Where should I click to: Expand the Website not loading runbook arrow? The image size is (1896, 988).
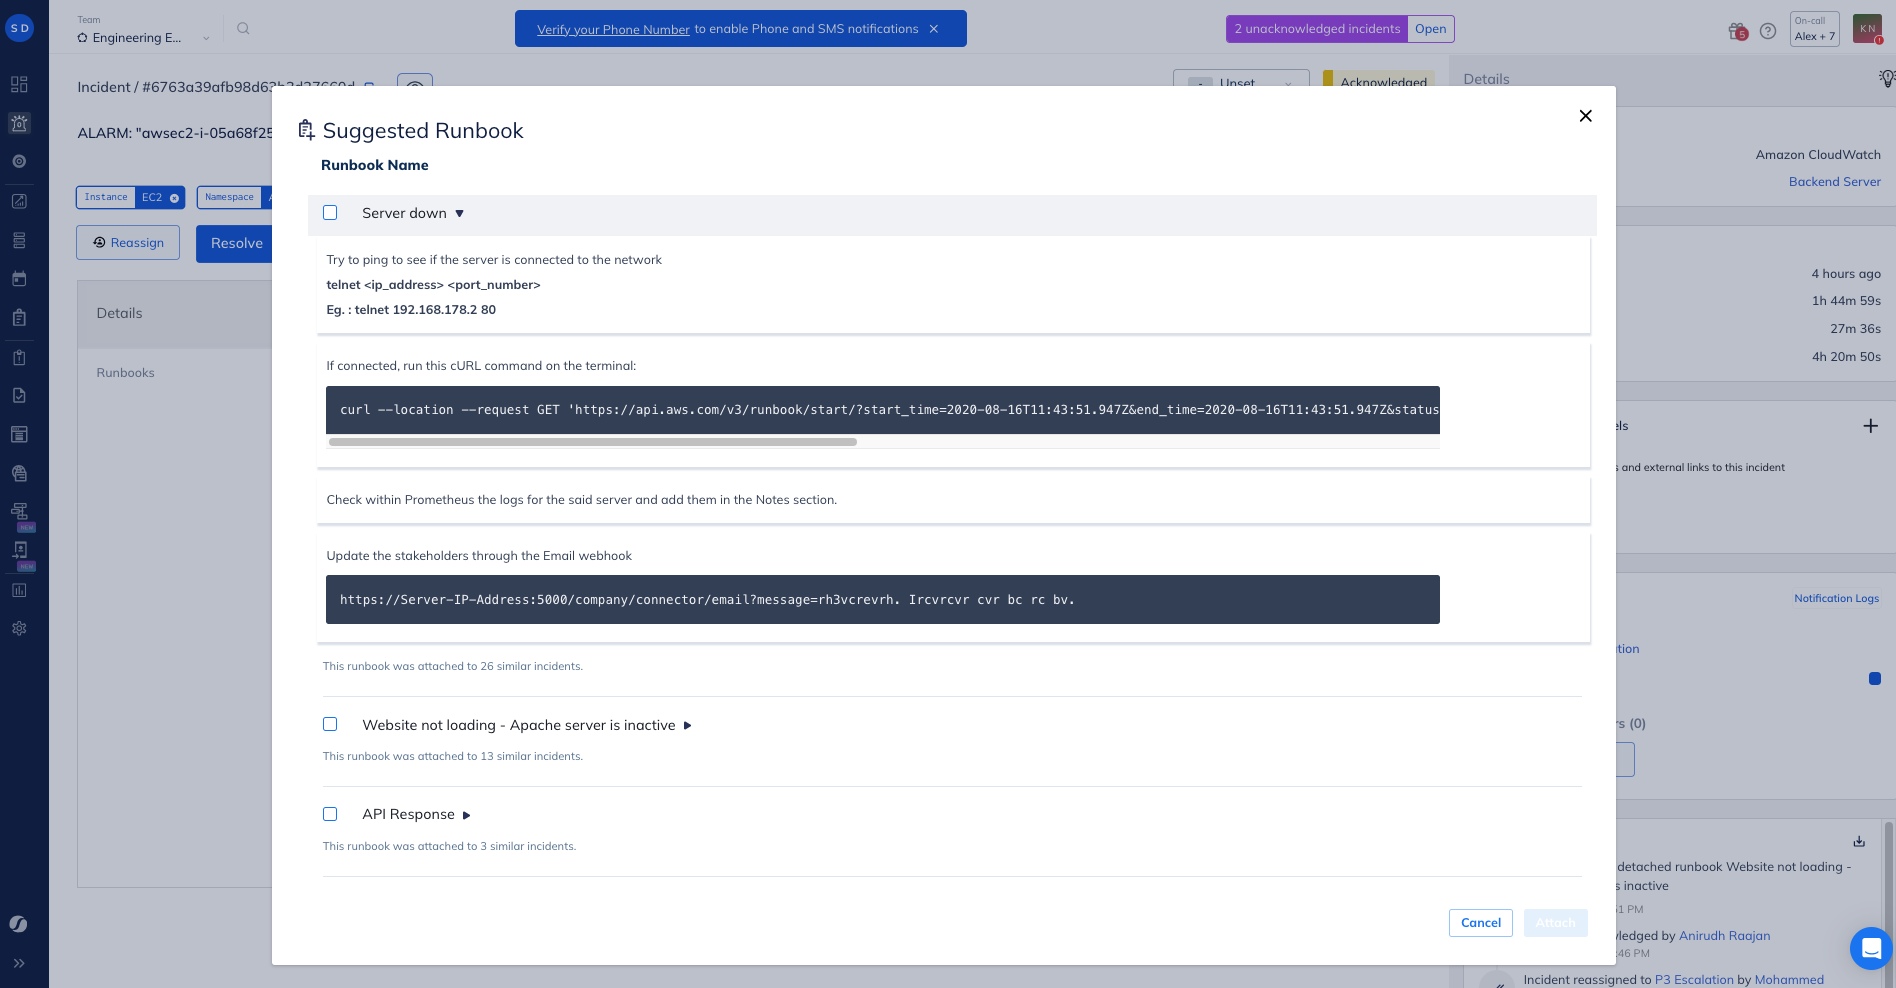[687, 726]
